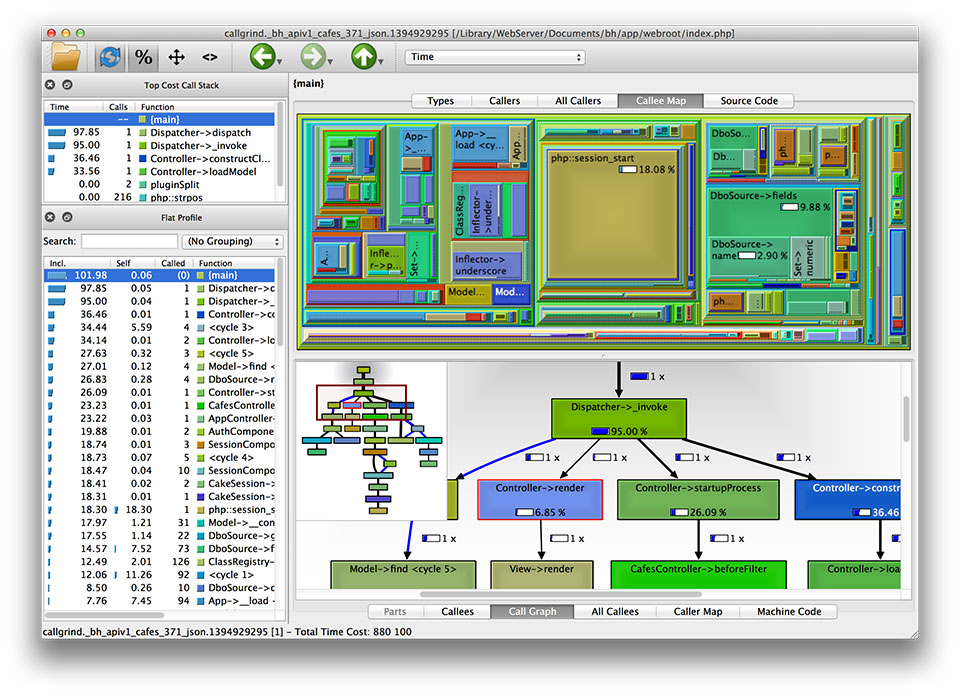Click the flat profile horizontal scrollbar
The height and width of the screenshot is (696, 960).
coord(105,615)
